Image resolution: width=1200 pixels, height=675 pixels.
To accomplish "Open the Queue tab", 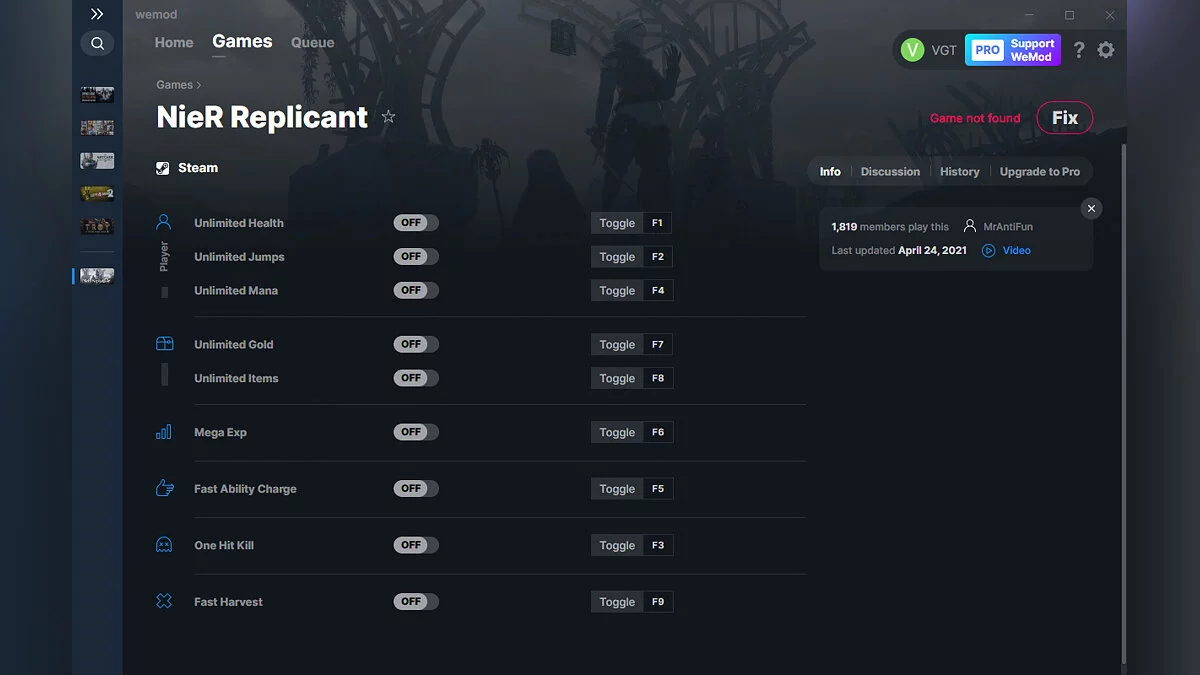I will click(313, 43).
